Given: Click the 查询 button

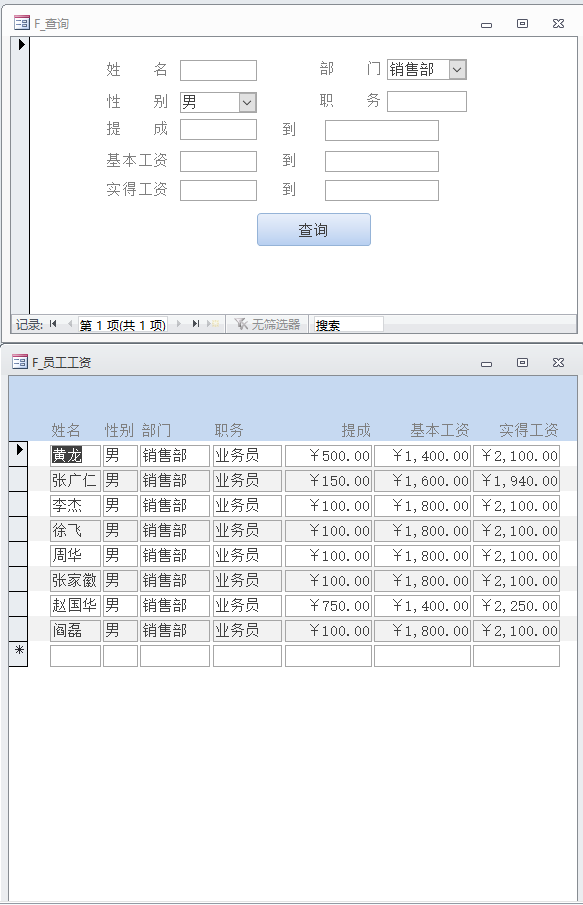Looking at the screenshot, I should click(x=313, y=230).
